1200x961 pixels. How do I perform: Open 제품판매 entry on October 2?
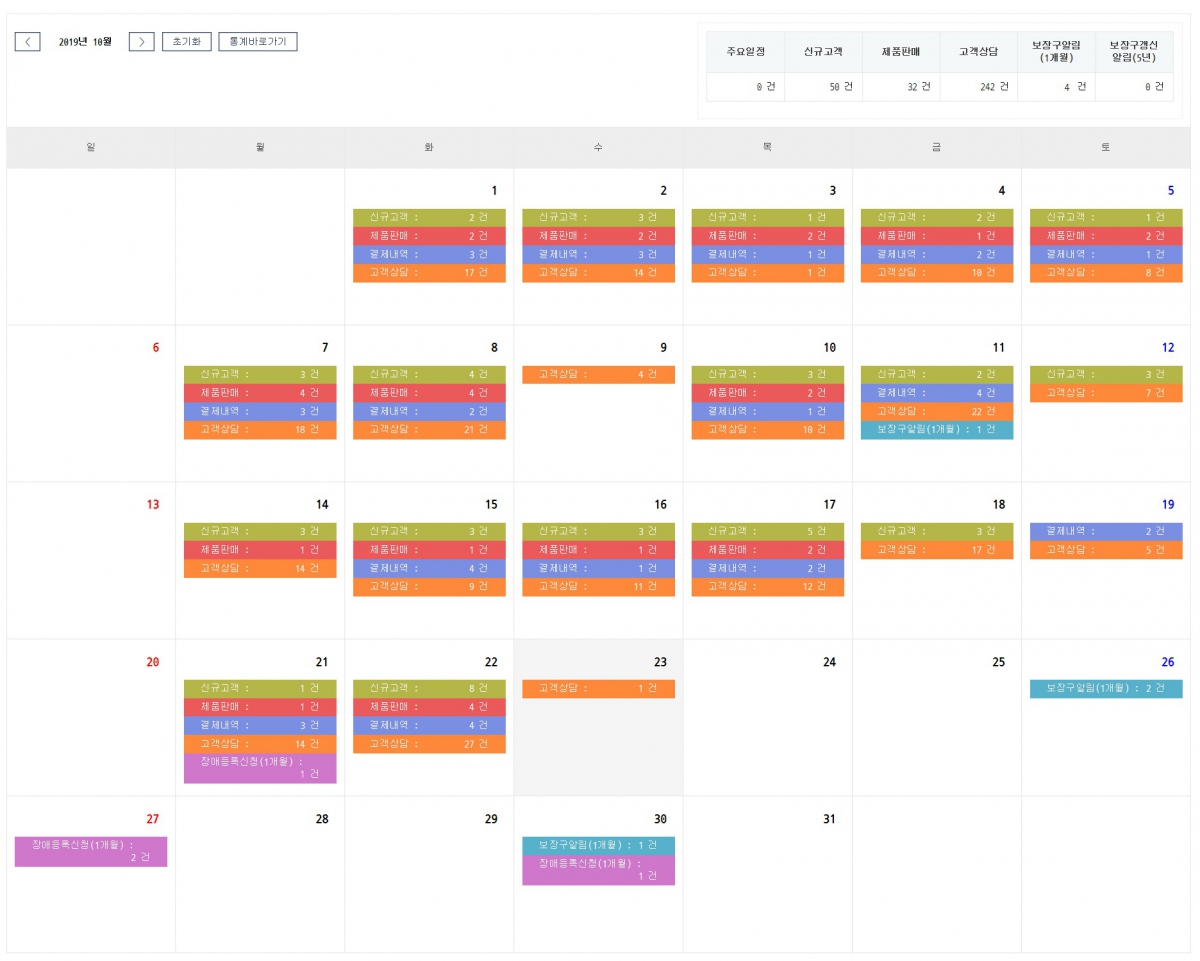(x=598, y=236)
